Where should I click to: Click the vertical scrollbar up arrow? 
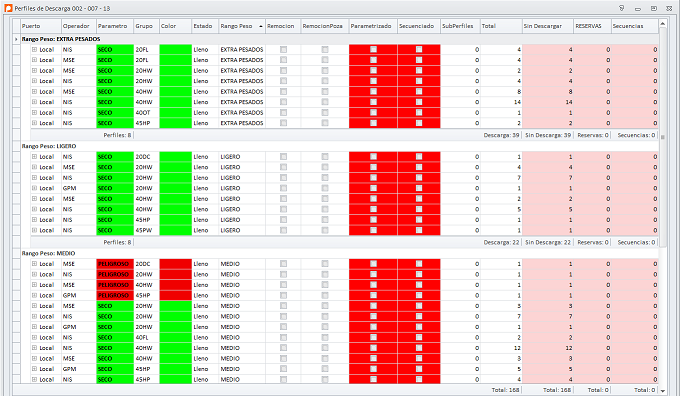click(x=663, y=23)
